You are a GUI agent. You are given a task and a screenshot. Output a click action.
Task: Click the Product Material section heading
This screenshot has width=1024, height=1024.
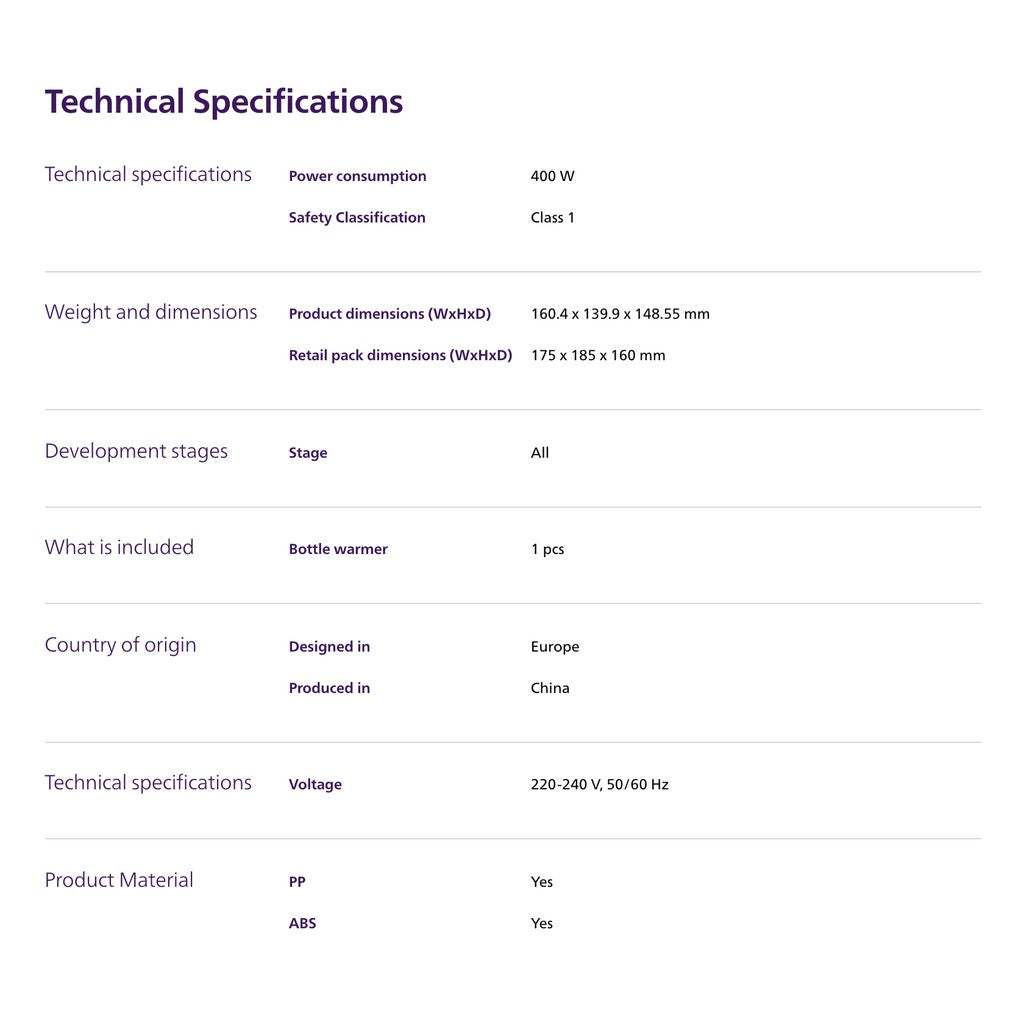click(119, 880)
